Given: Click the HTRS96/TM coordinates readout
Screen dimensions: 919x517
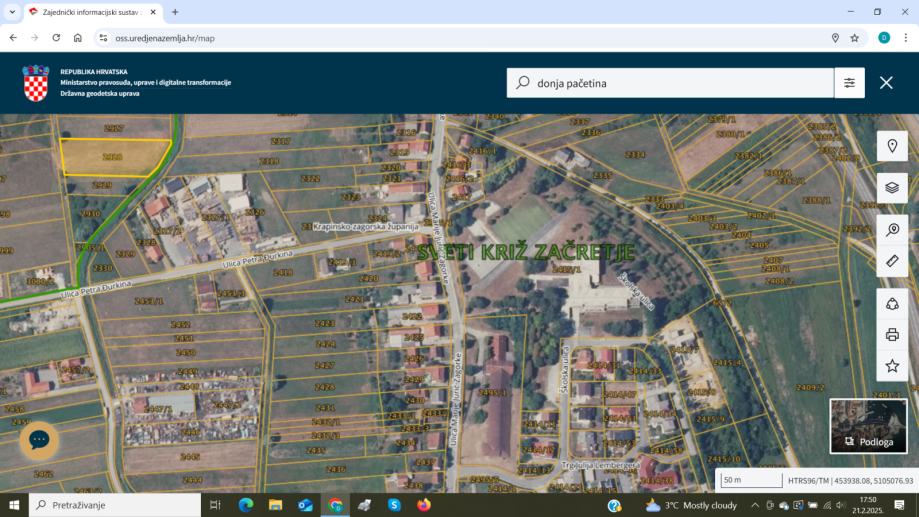Looking at the screenshot, I should [850, 480].
